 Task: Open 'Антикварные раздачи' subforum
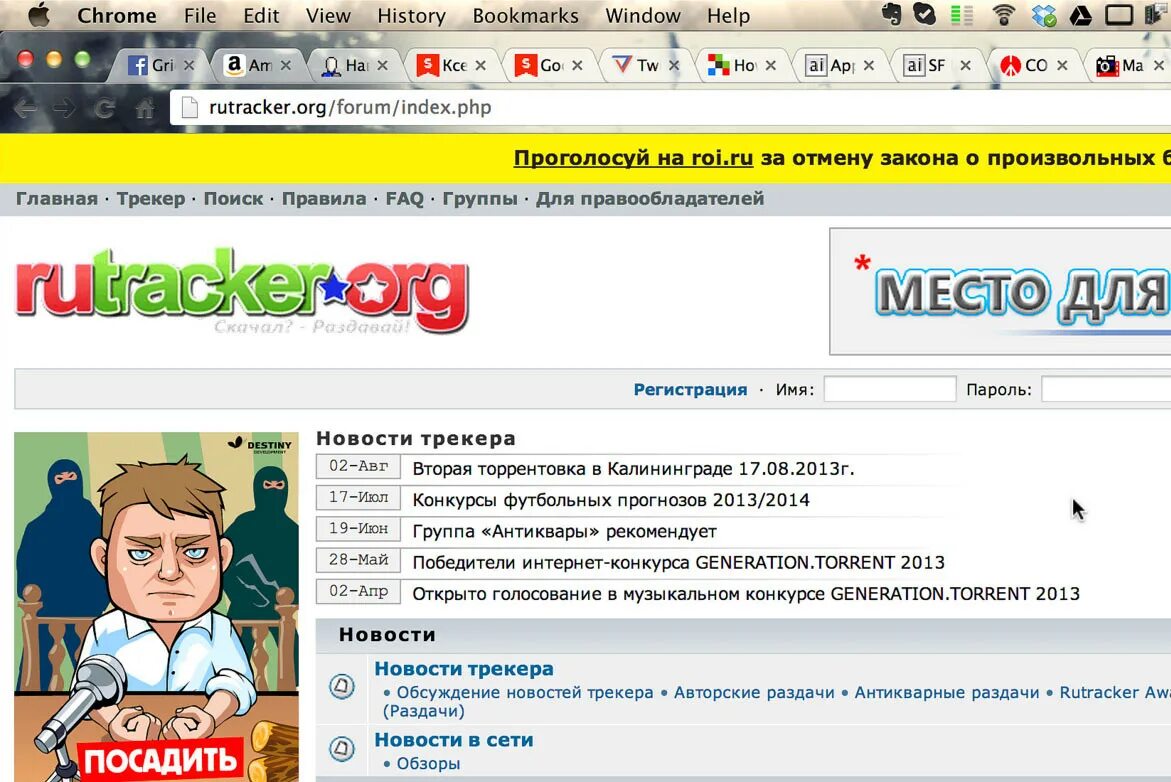click(x=947, y=692)
